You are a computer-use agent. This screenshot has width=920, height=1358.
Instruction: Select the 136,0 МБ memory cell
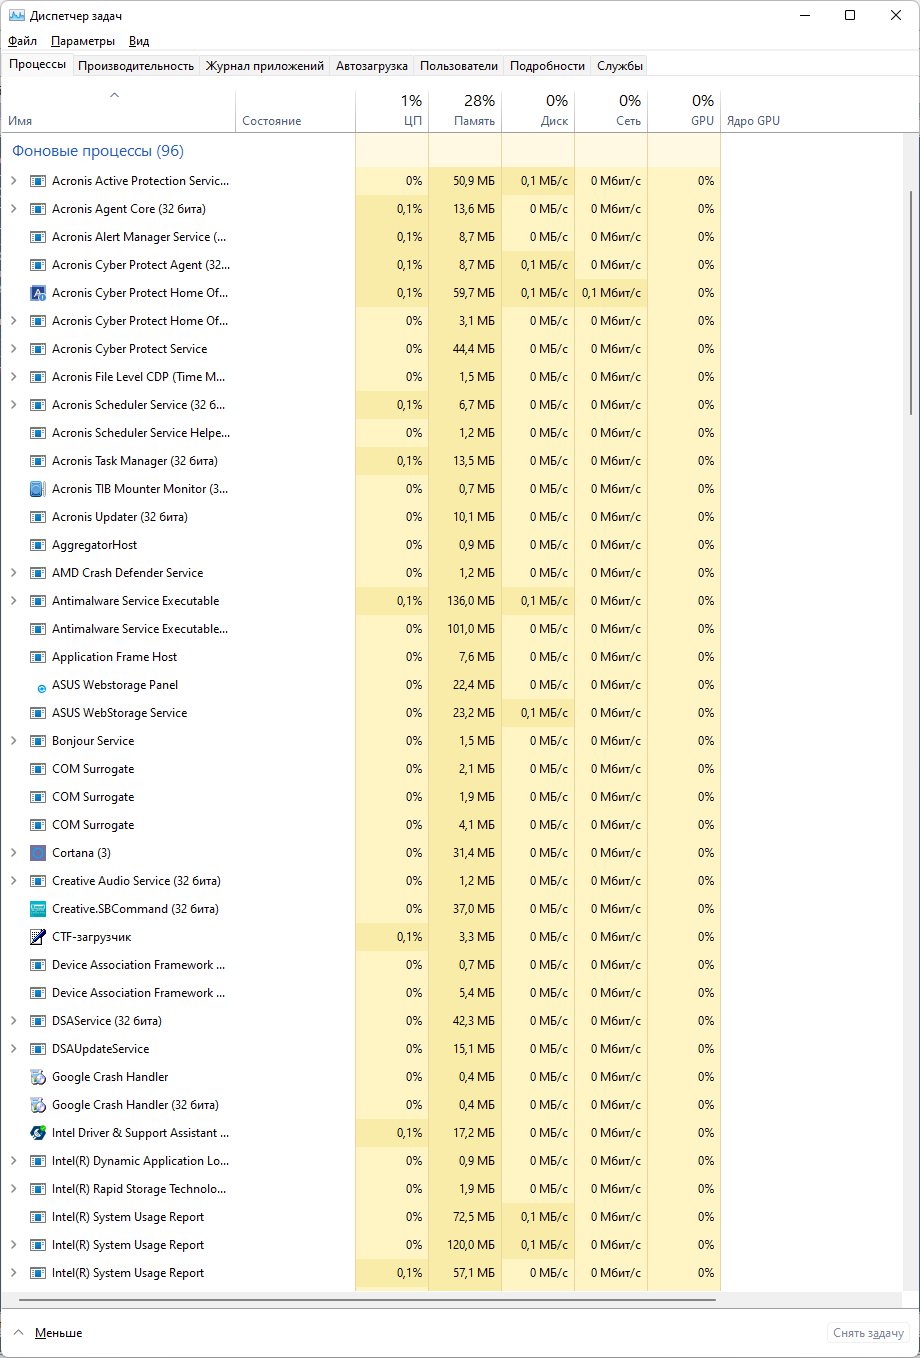click(465, 601)
